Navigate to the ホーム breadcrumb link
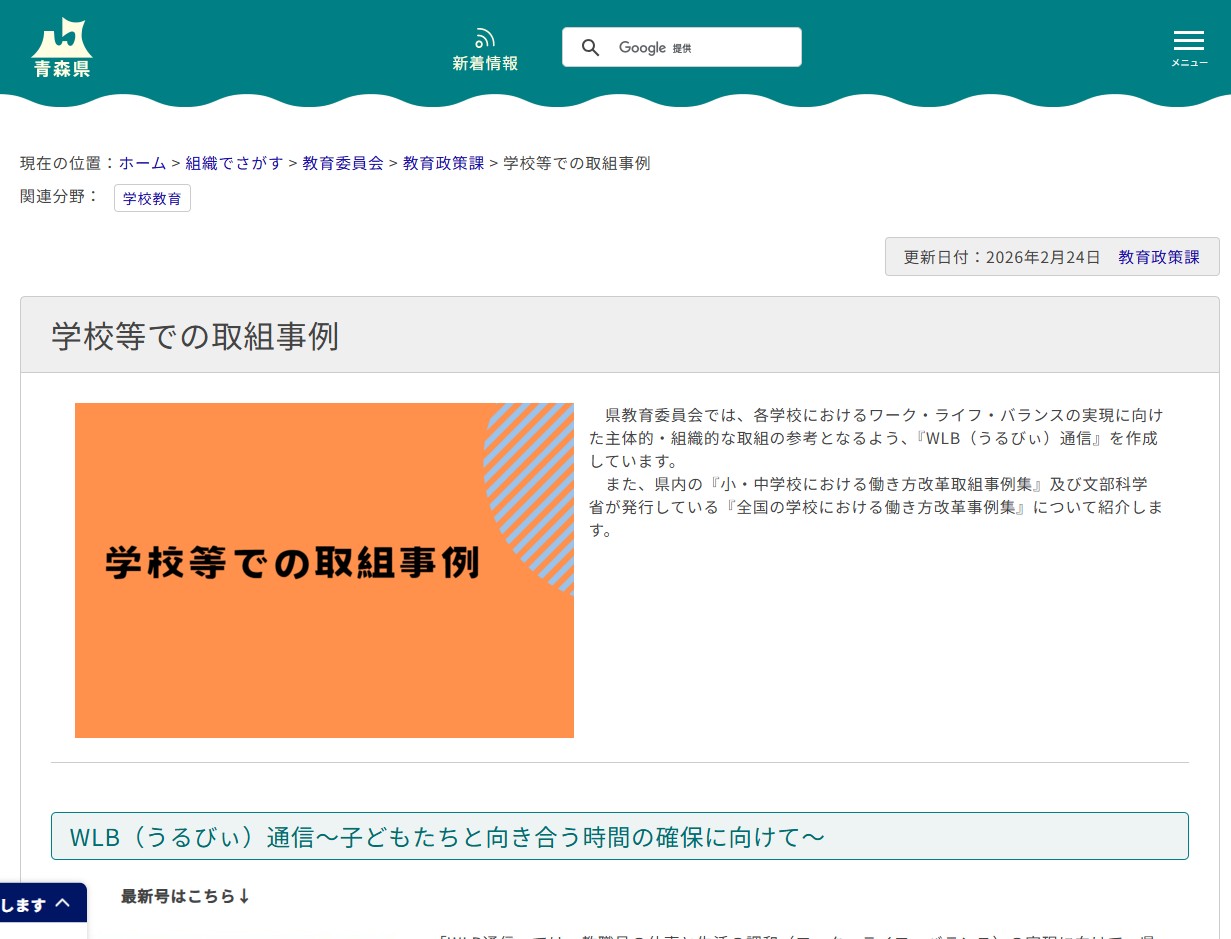 142,163
